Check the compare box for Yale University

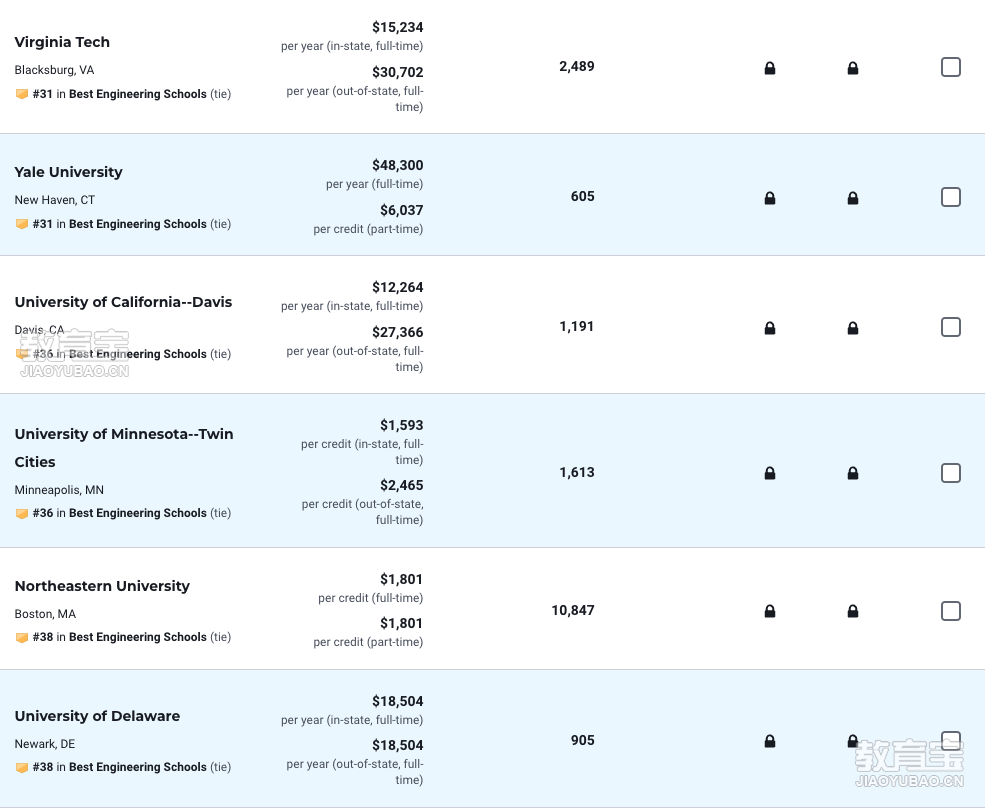point(950,197)
